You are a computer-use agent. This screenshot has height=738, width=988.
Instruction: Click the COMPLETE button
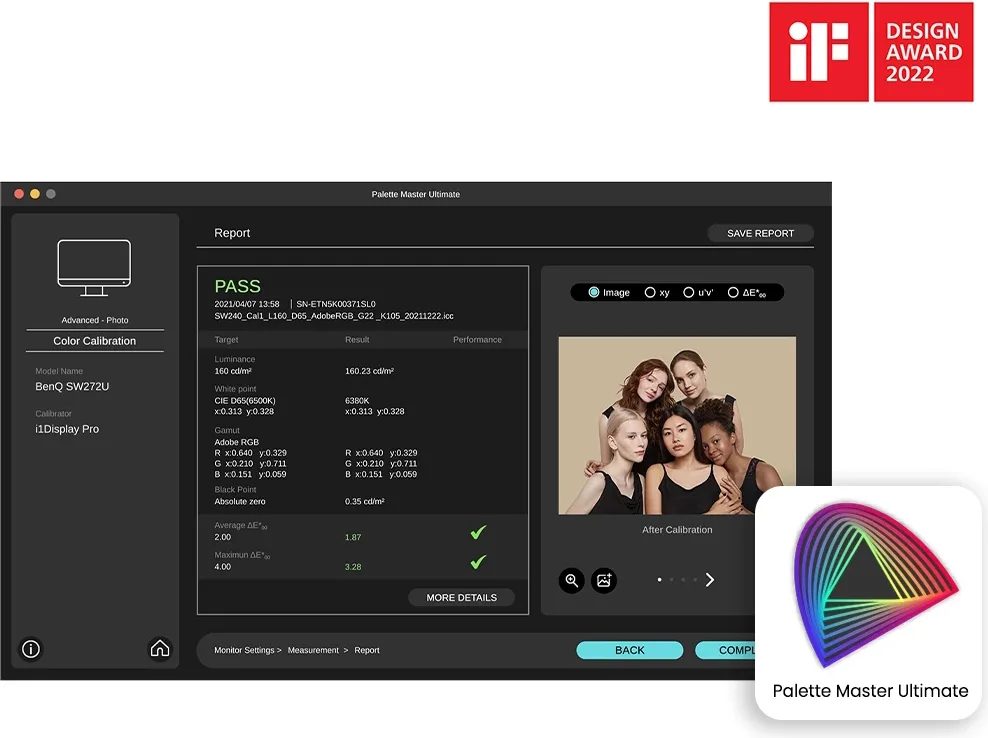tap(725, 650)
